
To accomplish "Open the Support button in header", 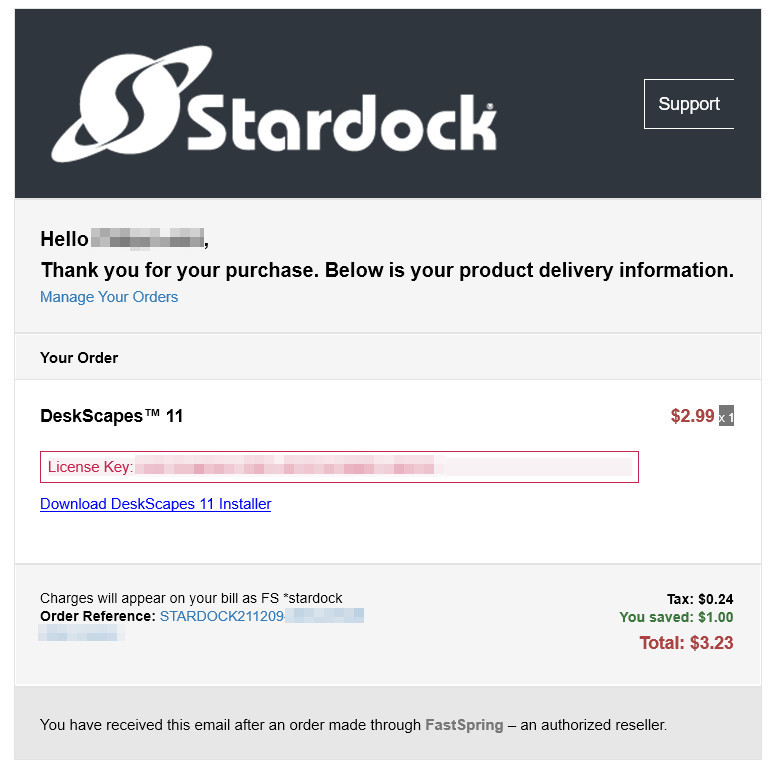I will click(689, 104).
